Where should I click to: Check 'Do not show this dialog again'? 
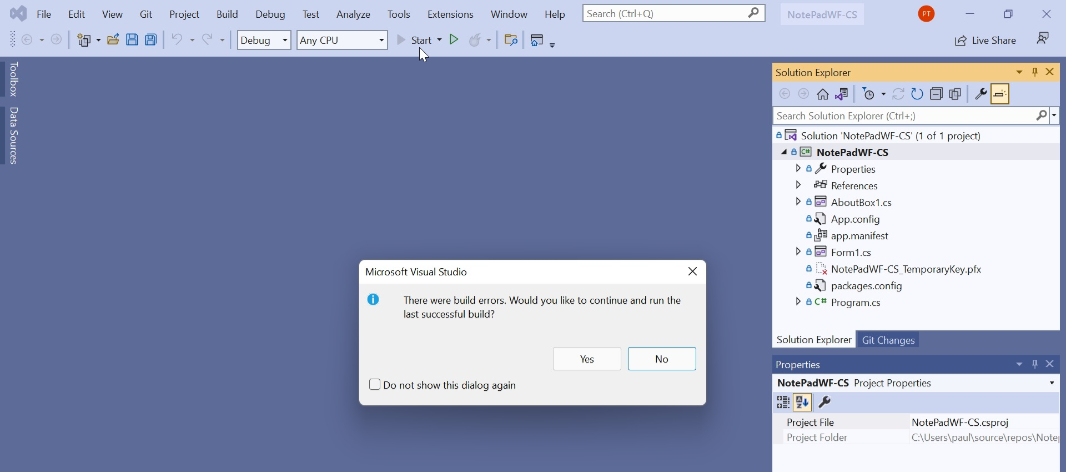click(375, 384)
